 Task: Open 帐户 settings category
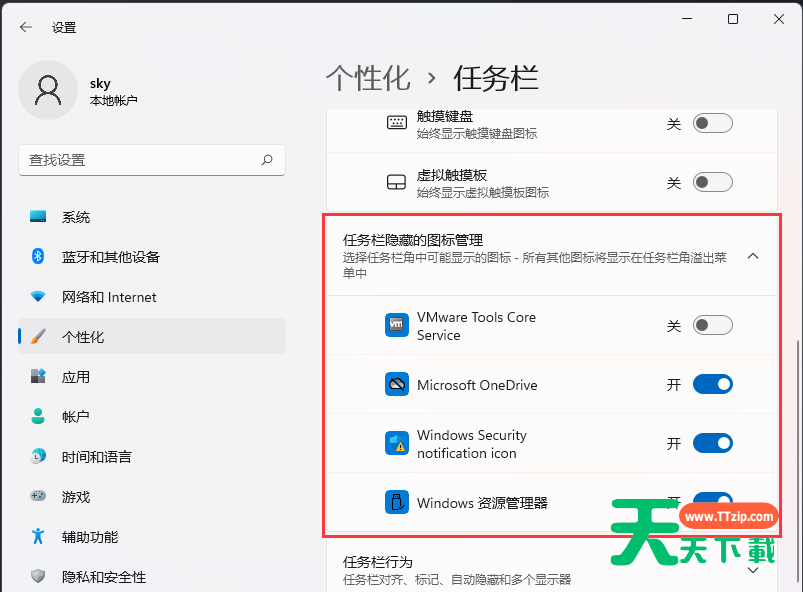click(x=152, y=416)
